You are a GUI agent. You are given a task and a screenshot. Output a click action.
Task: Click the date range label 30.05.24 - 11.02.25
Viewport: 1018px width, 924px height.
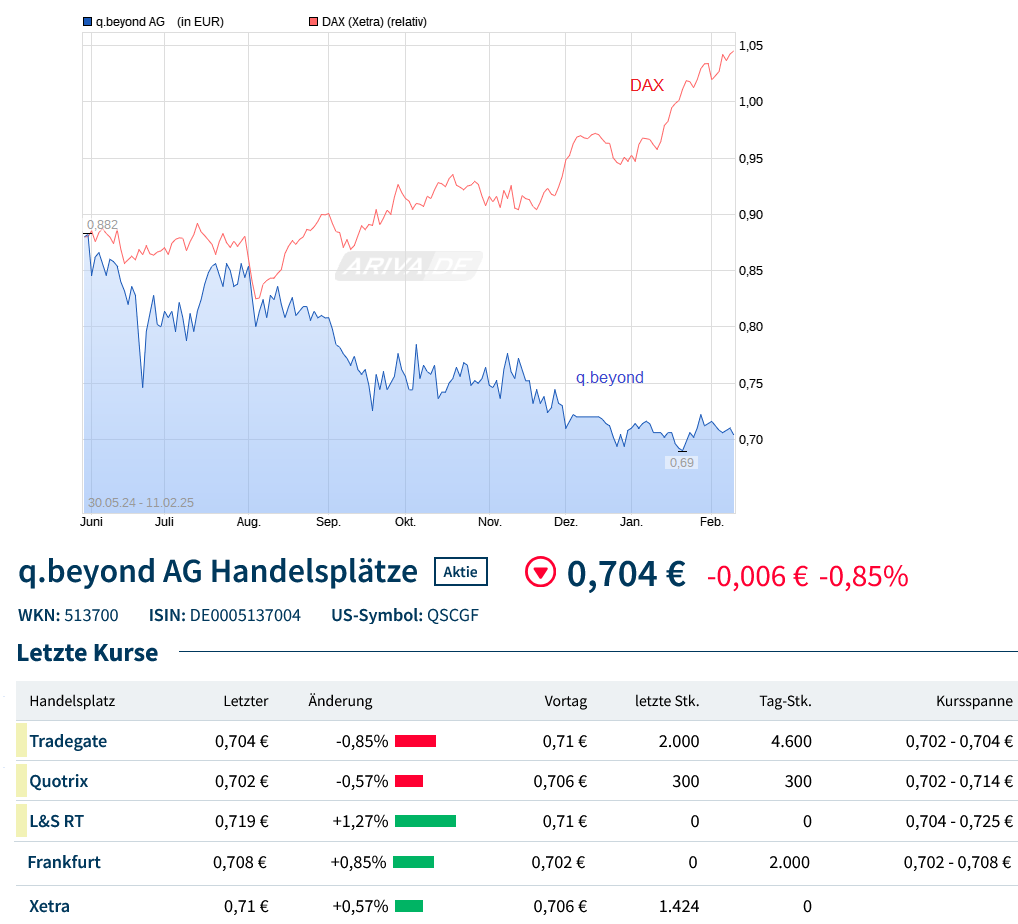pos(142,501)
